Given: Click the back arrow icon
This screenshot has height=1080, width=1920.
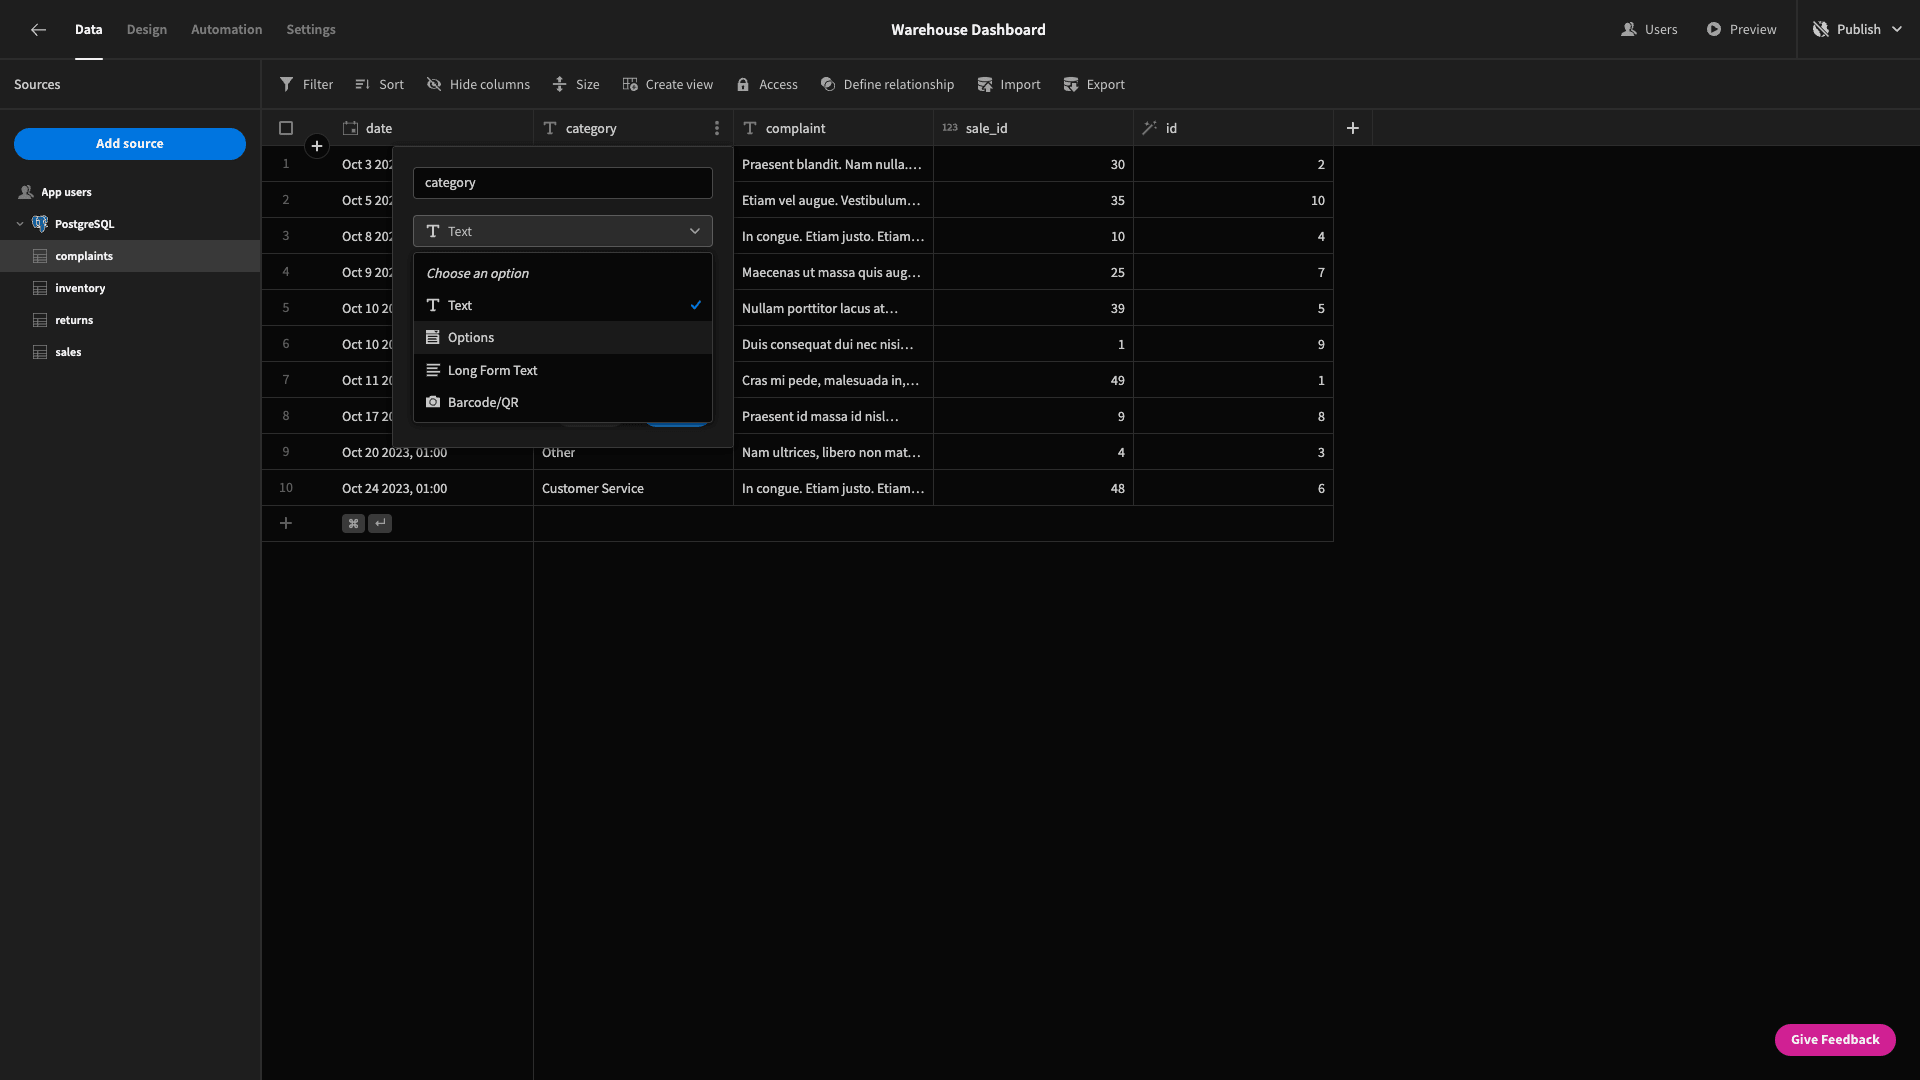Looking at the screenshot, I should pyautogui.click(x=38, y=30).
